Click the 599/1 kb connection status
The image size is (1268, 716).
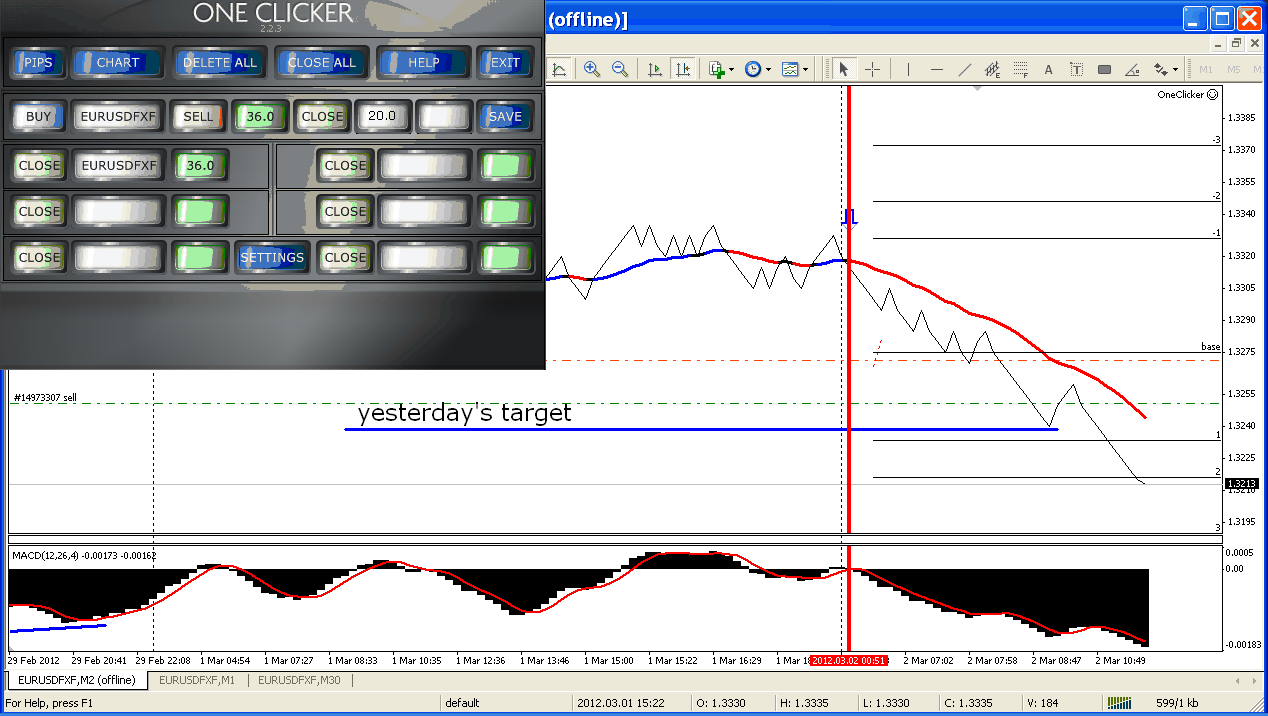pyautogui.click(x=1178, y=703)
